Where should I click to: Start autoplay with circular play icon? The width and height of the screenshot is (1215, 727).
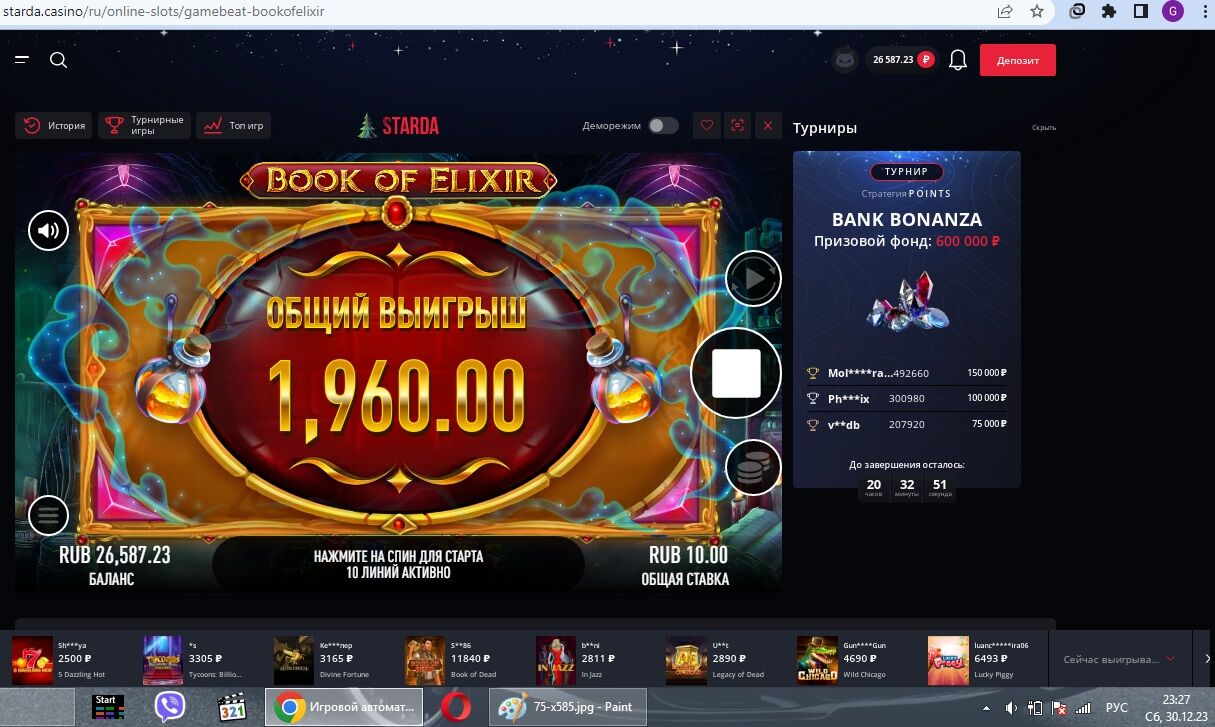pos(753,279)
